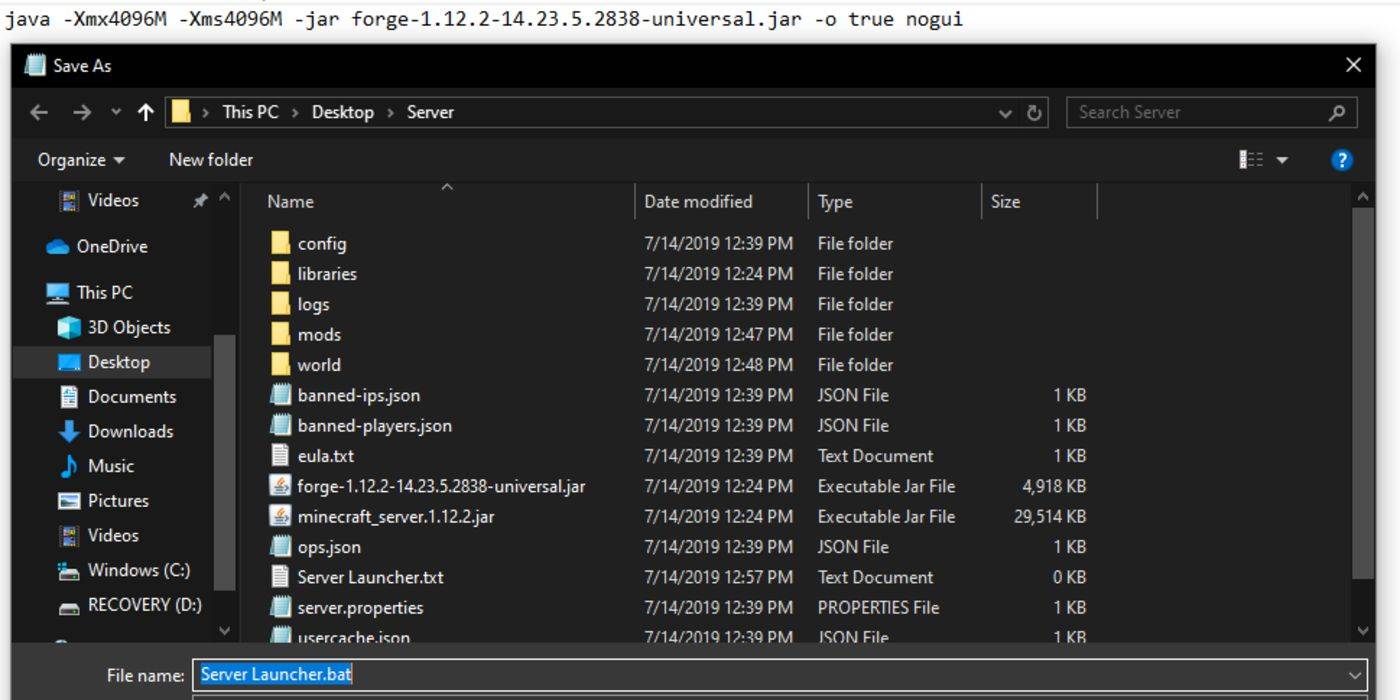Image resolution: width=1400 pixels, height=700 pixels.
Task: Navigate up one level using the up arrow
Action: pos(145,112)
